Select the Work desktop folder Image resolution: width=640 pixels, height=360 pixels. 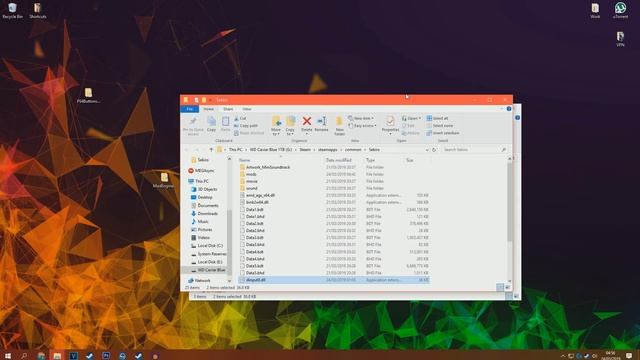[595, 11]
